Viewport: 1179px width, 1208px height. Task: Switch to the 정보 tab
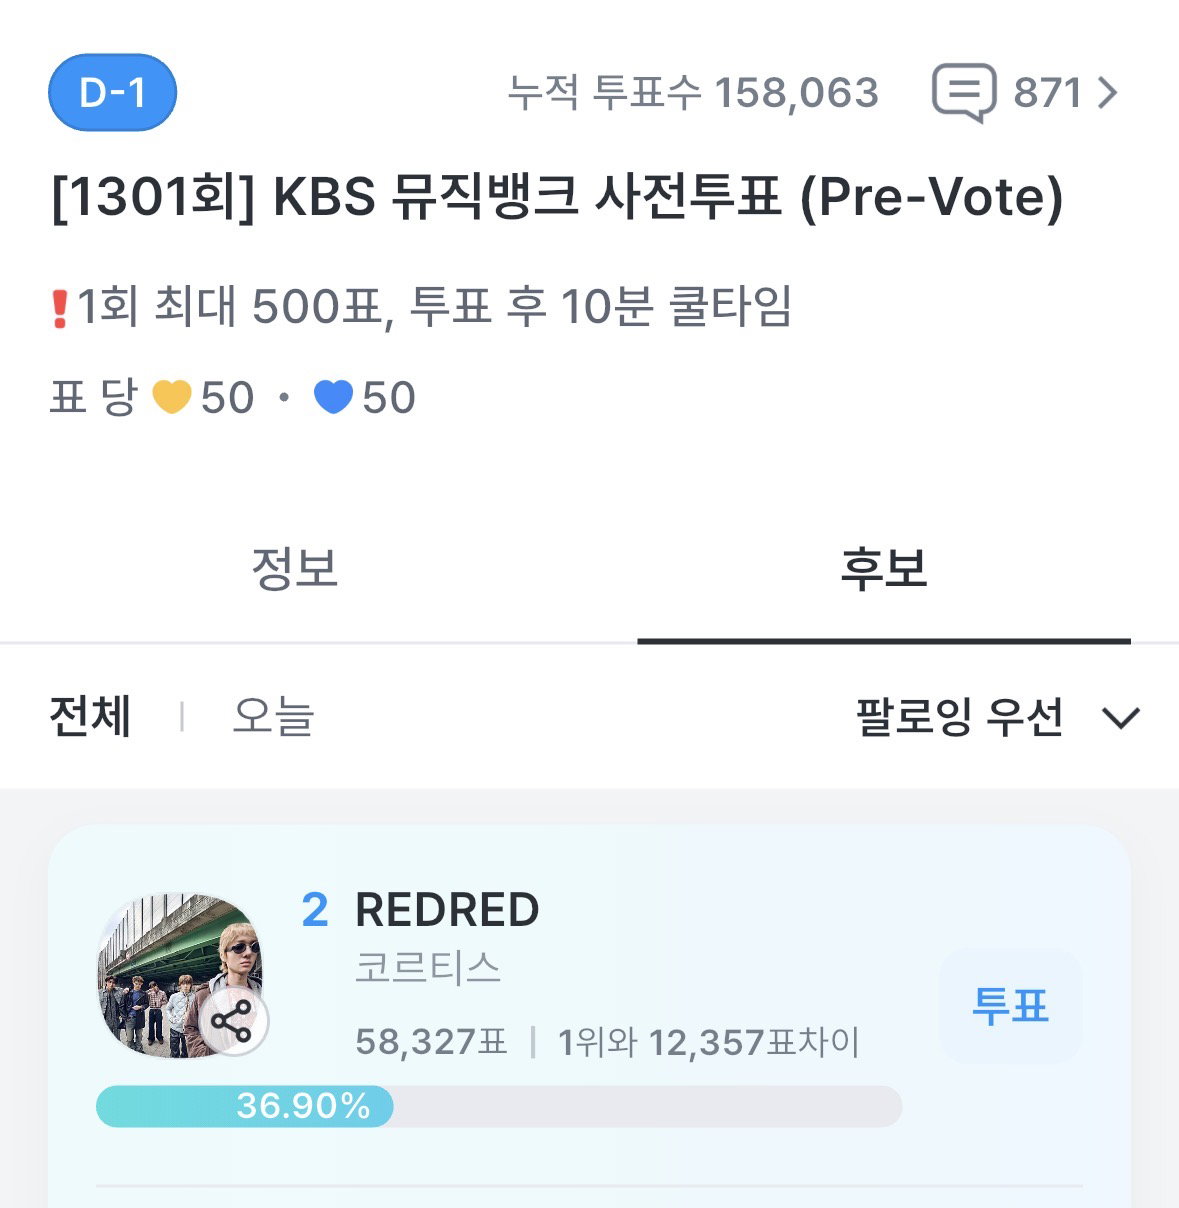294,568
